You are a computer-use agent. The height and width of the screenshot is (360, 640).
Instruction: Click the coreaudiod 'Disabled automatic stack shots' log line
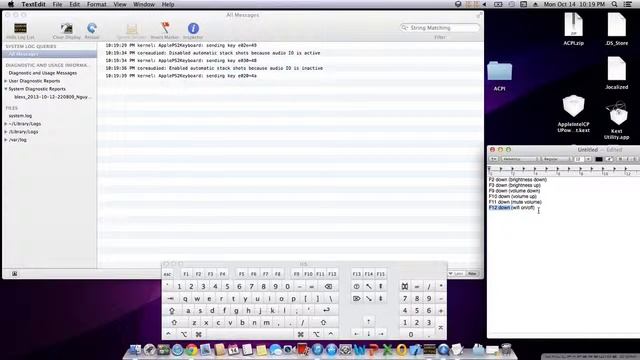(213, 53)
